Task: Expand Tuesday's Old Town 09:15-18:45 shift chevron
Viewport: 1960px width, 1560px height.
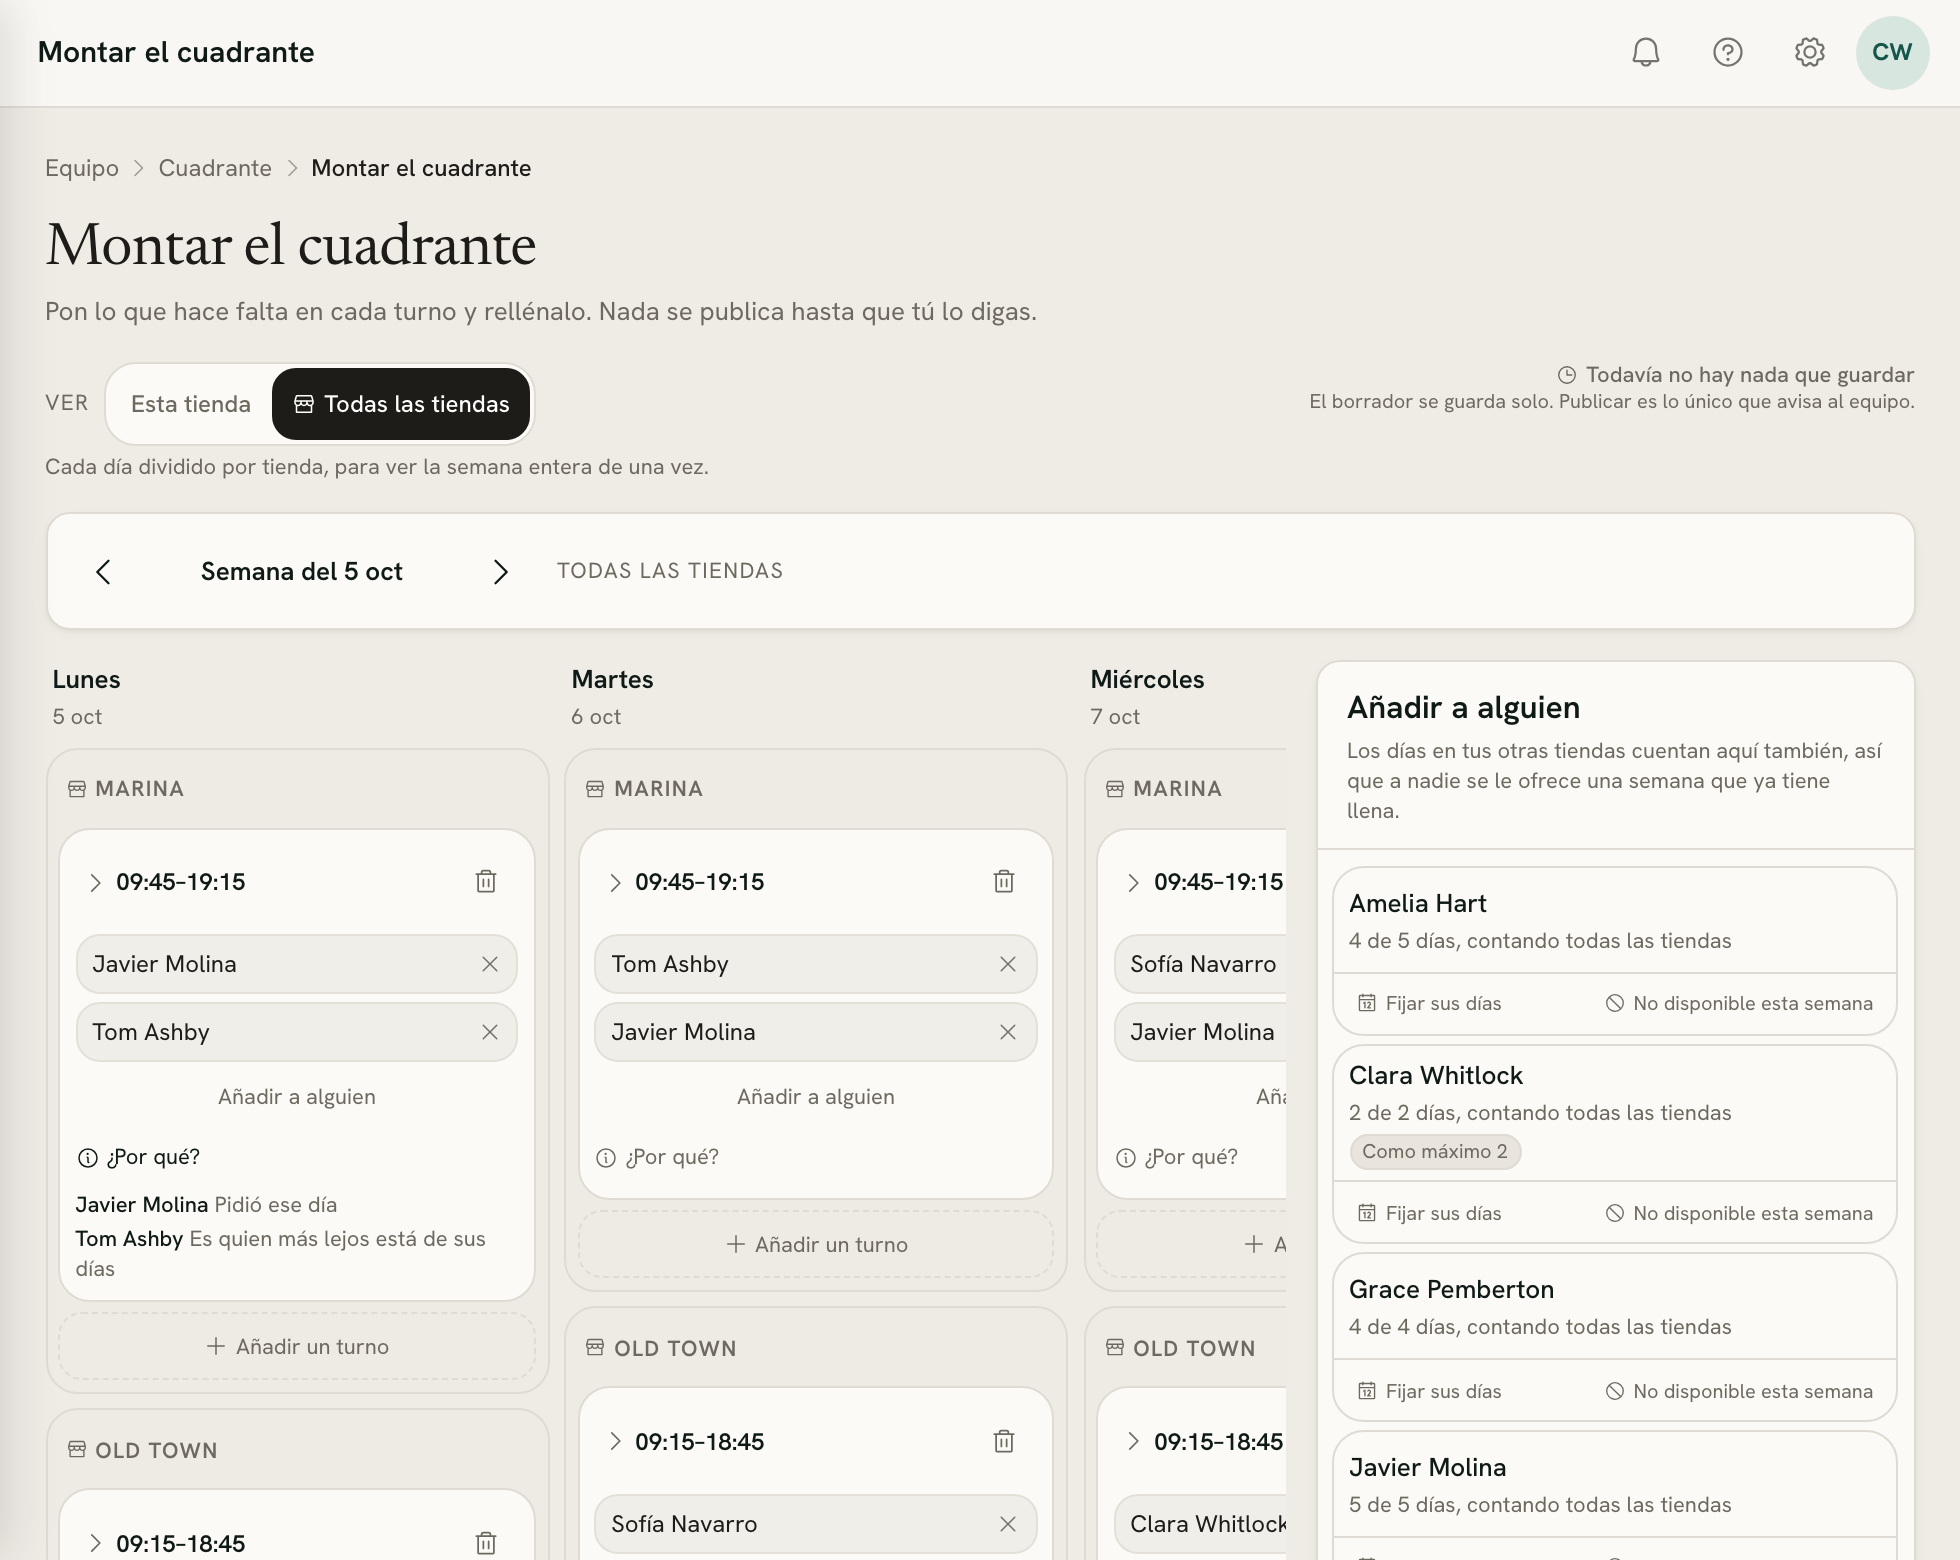Action: coord(614,1442)
